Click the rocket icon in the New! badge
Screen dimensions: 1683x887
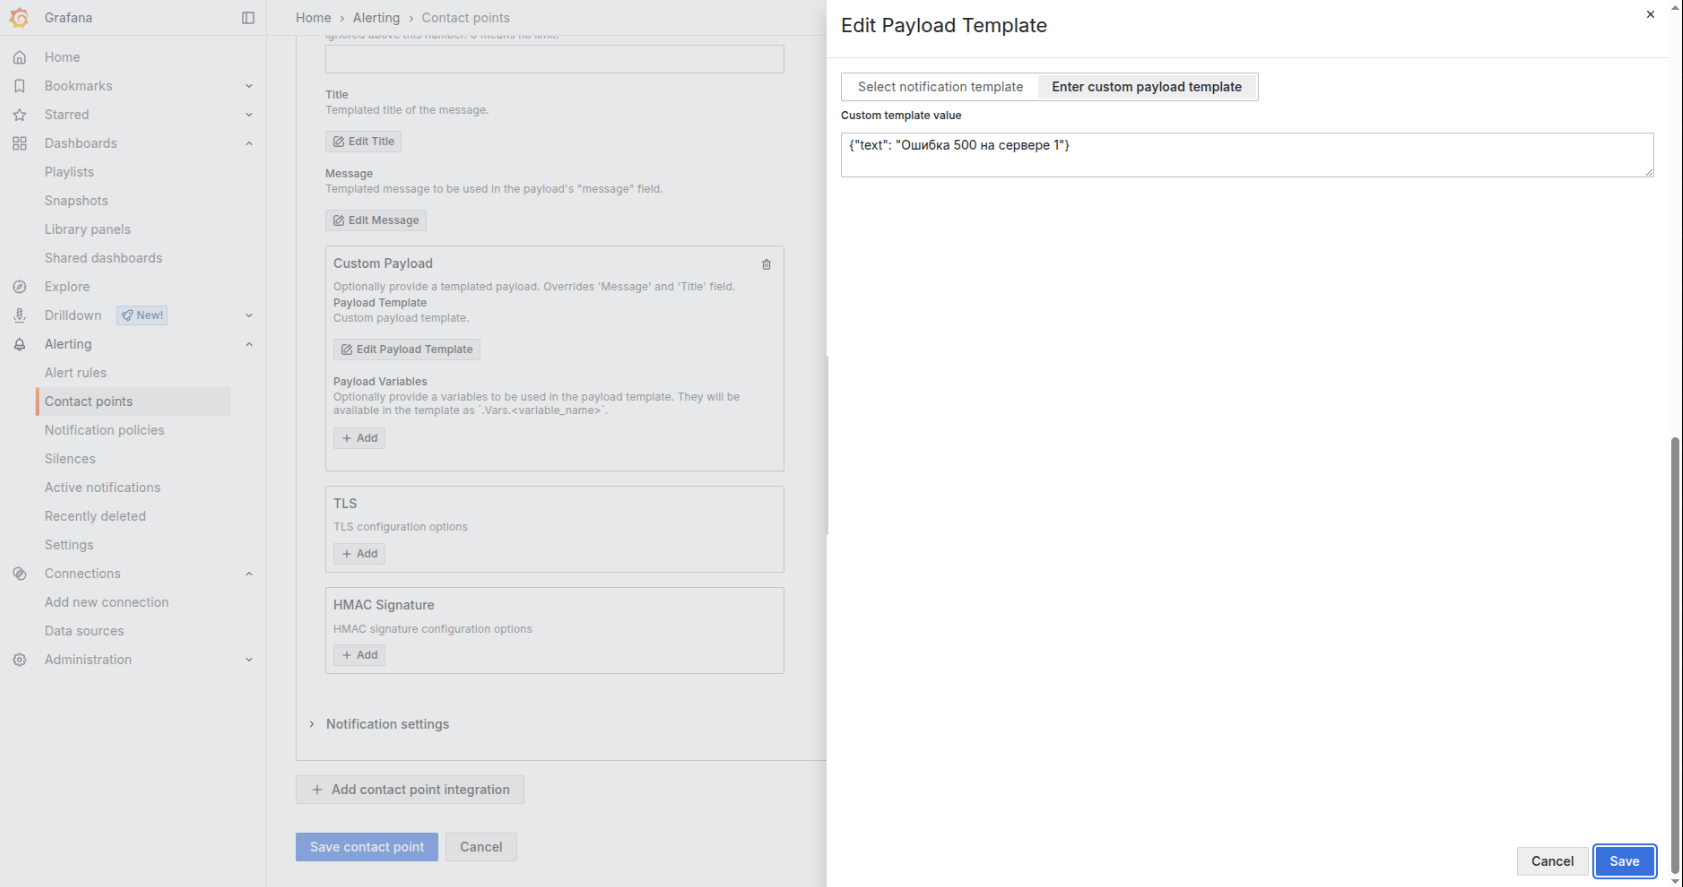point(127,315)
